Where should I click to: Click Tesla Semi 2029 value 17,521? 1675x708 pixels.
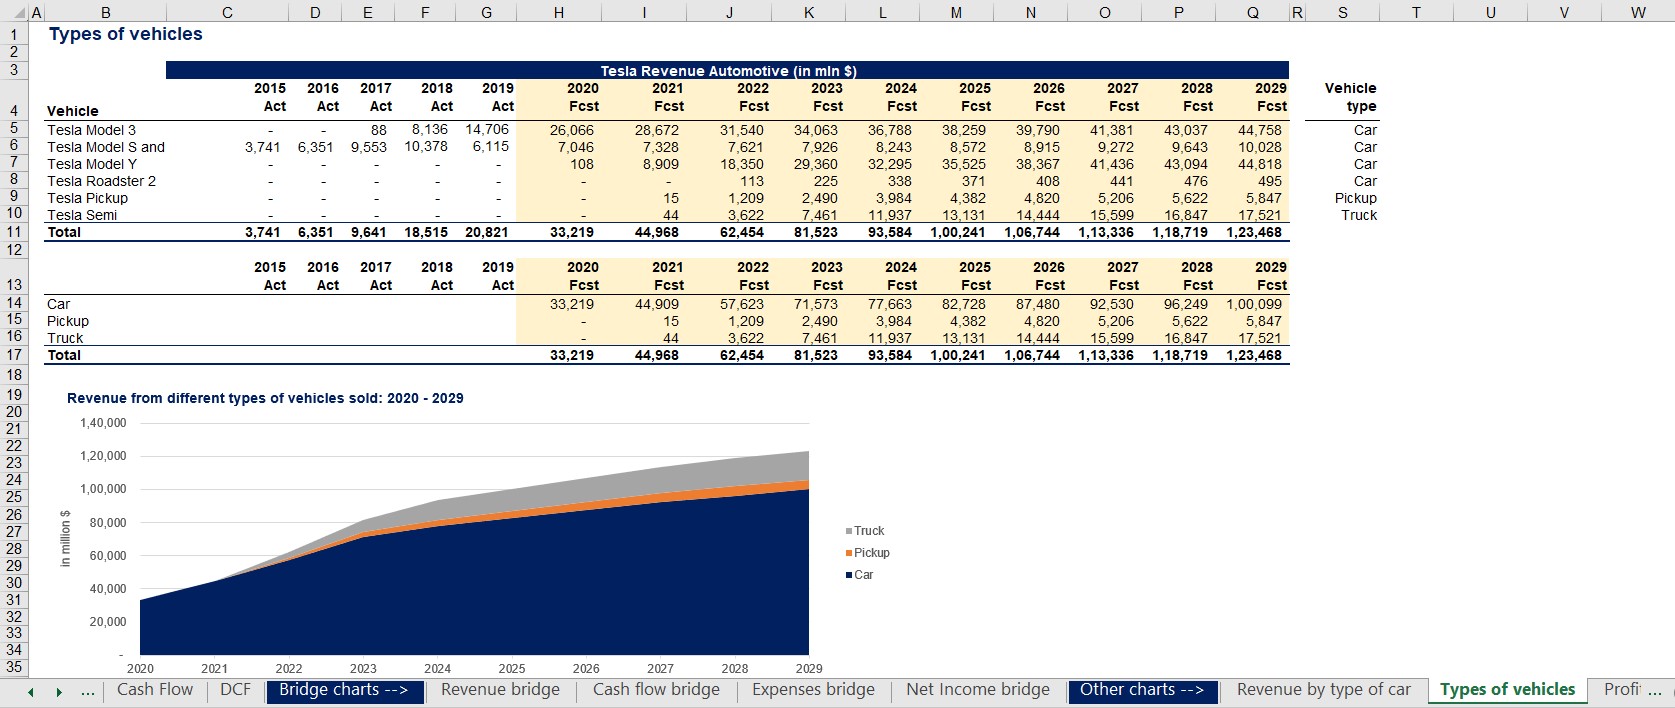tap(1259, 215)
